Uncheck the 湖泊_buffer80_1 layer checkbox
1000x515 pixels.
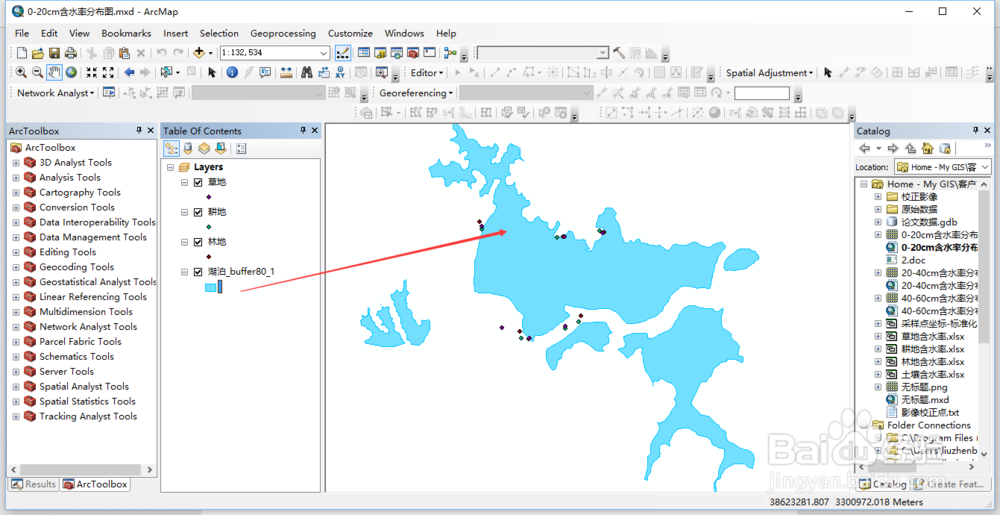(x=198, y=272)
